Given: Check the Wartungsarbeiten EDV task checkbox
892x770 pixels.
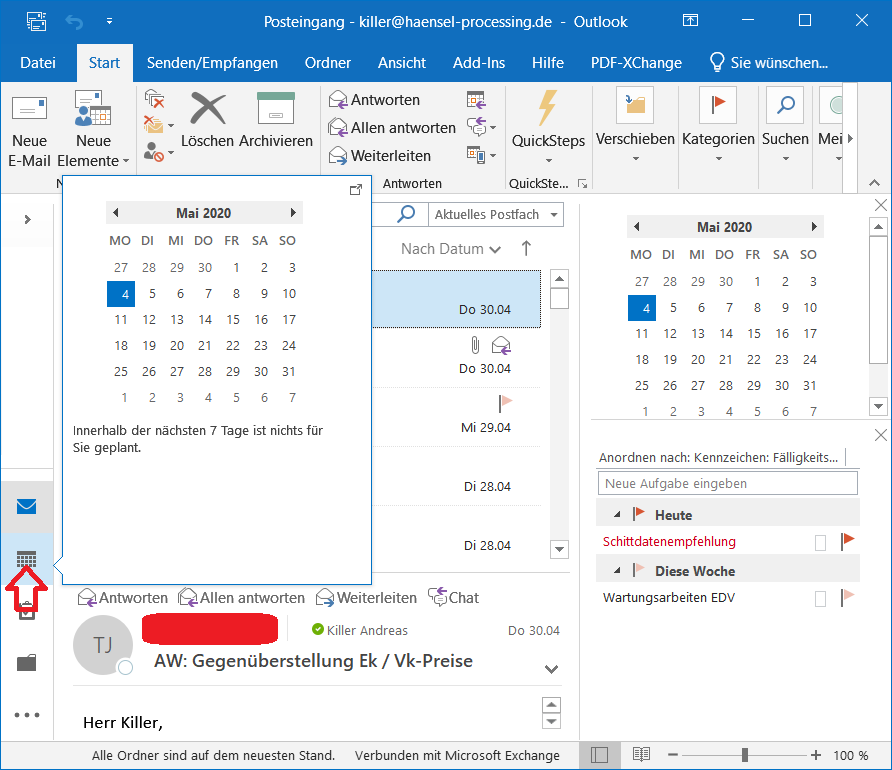Looking at the screenshot, I should pos(820,598).
